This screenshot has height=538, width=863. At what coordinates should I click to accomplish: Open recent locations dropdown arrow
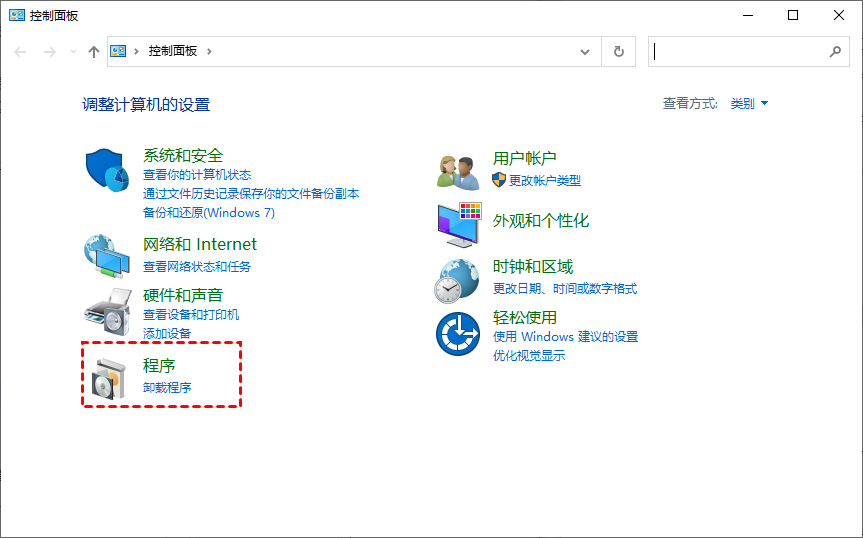[x=73, y=52]
